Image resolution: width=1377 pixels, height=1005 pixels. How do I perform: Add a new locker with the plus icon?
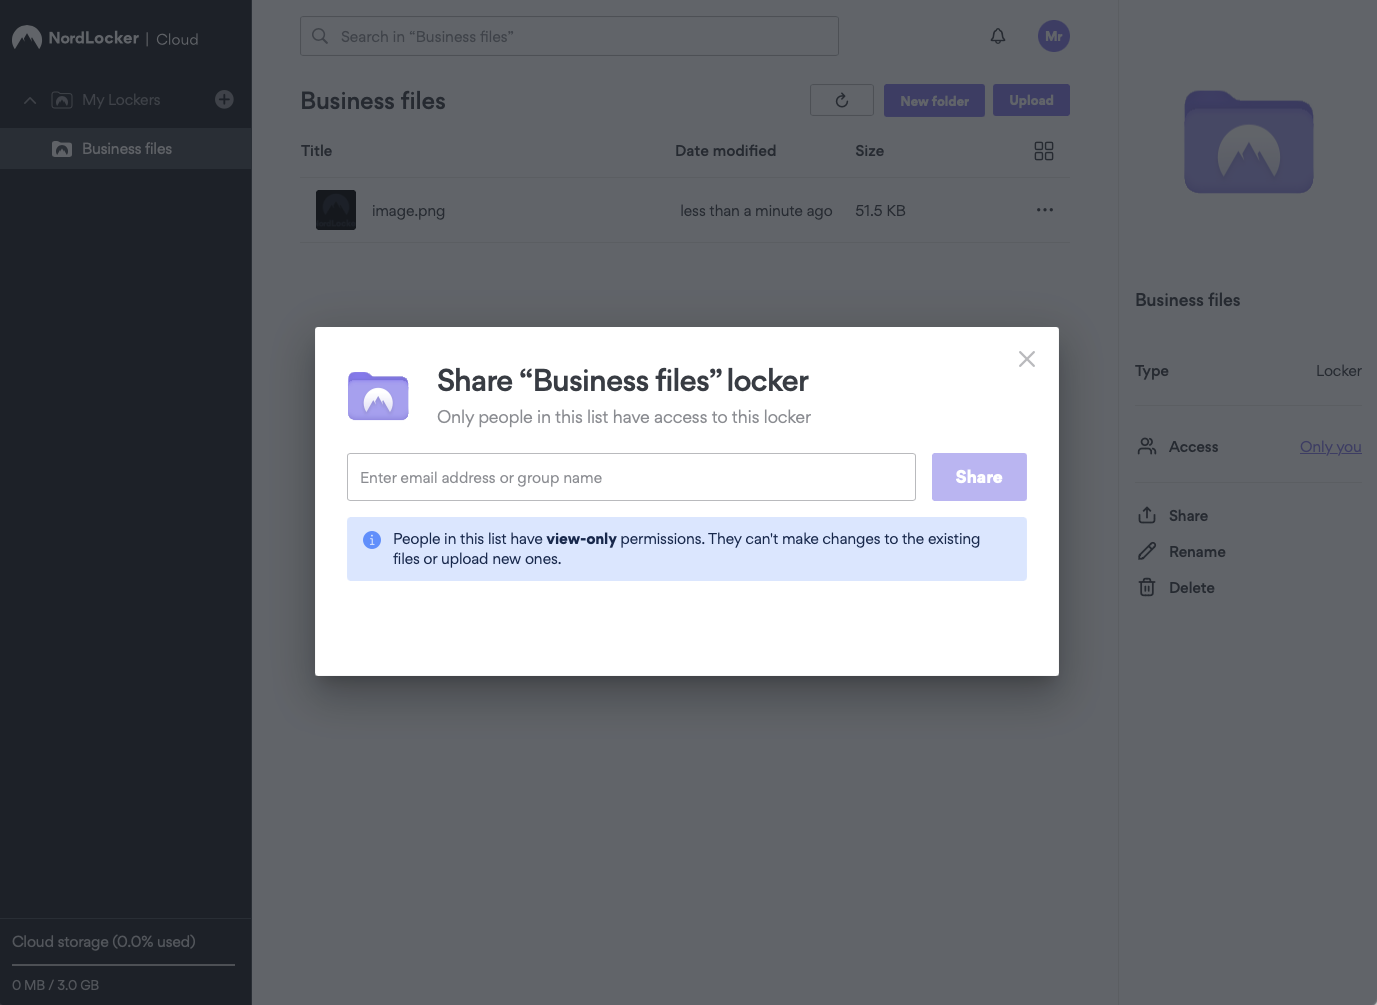click(224, 99)
